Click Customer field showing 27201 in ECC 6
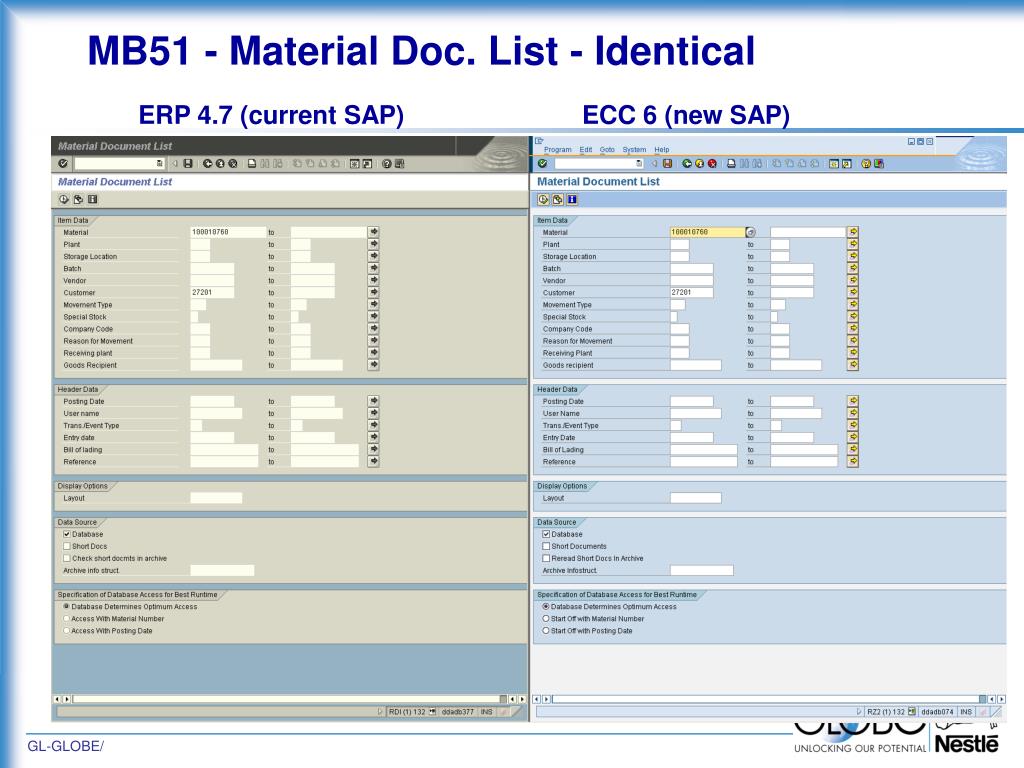1024x768 pixels. tap(692, 293)
